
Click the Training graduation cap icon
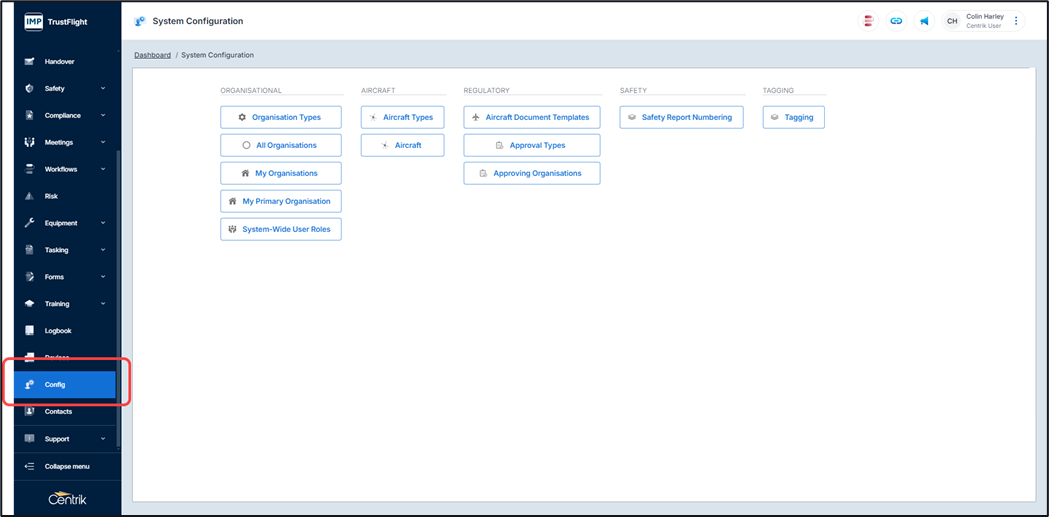pyautogui.click(x=29, y=304)
